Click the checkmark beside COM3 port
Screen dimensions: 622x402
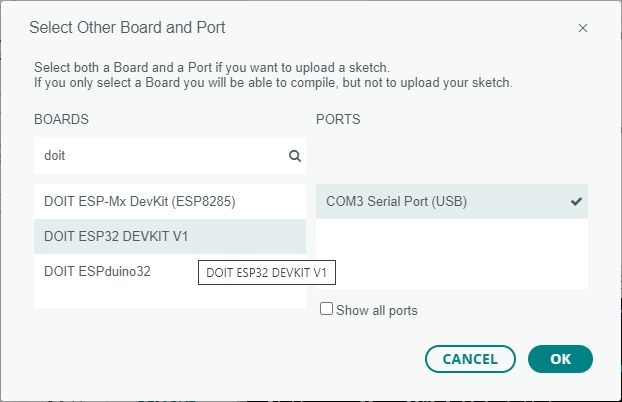point(576,201)
